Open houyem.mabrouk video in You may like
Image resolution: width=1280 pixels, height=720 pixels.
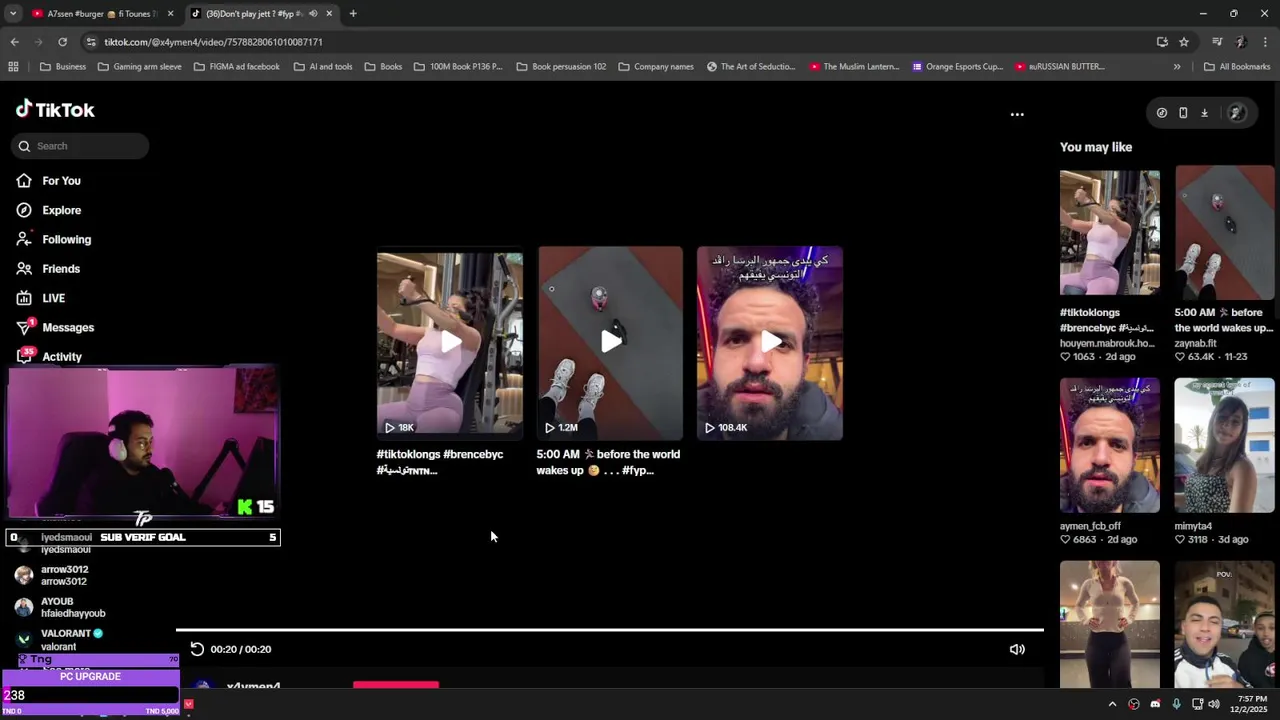click(x=1110, y=232)
